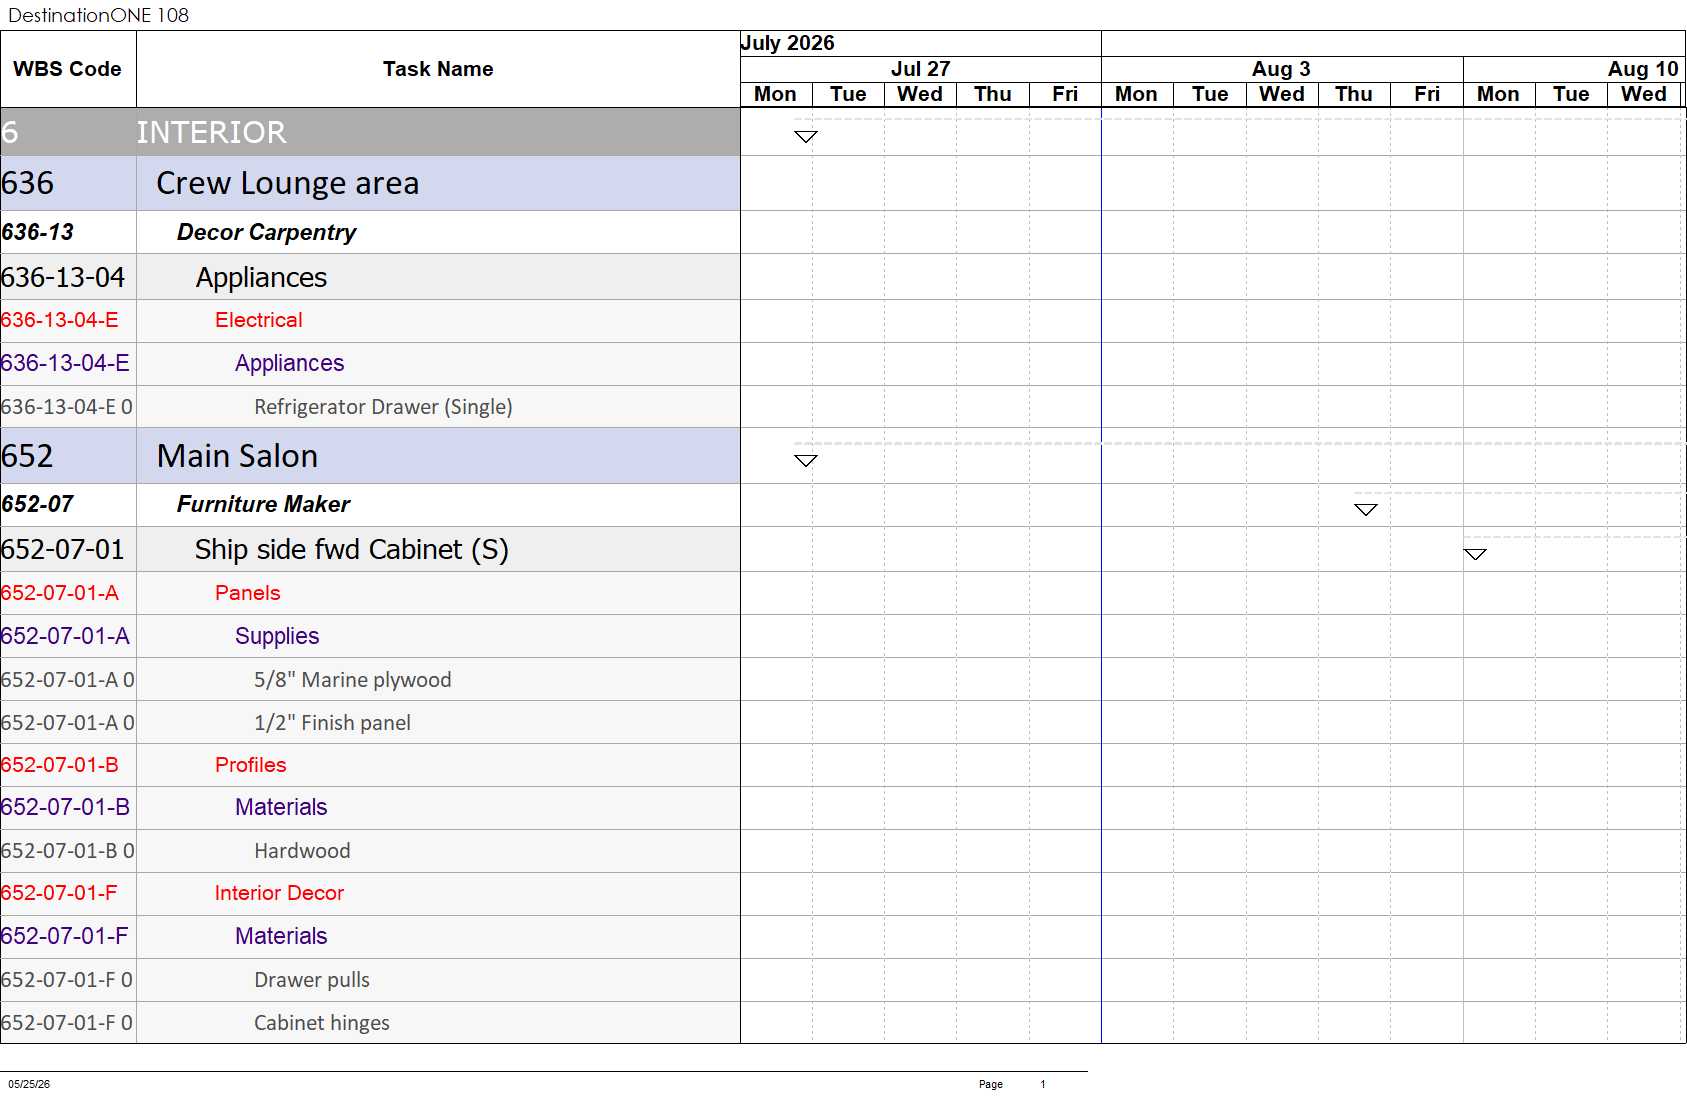The width and height of the screenshot is (1687, 1097).
Task: Click the INTERIOR summary start marker
Action: coord(806,137)
